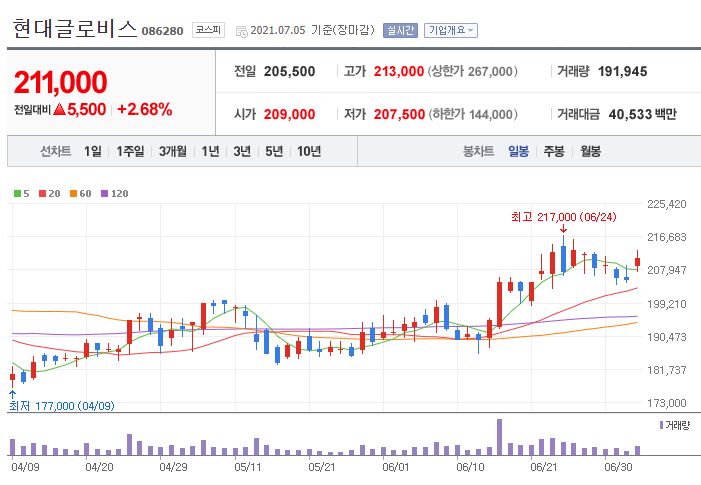This screenshot has height=485, width=701.
Task: Click the orange 60-day moving average swatch
Action: click(74, 194)
